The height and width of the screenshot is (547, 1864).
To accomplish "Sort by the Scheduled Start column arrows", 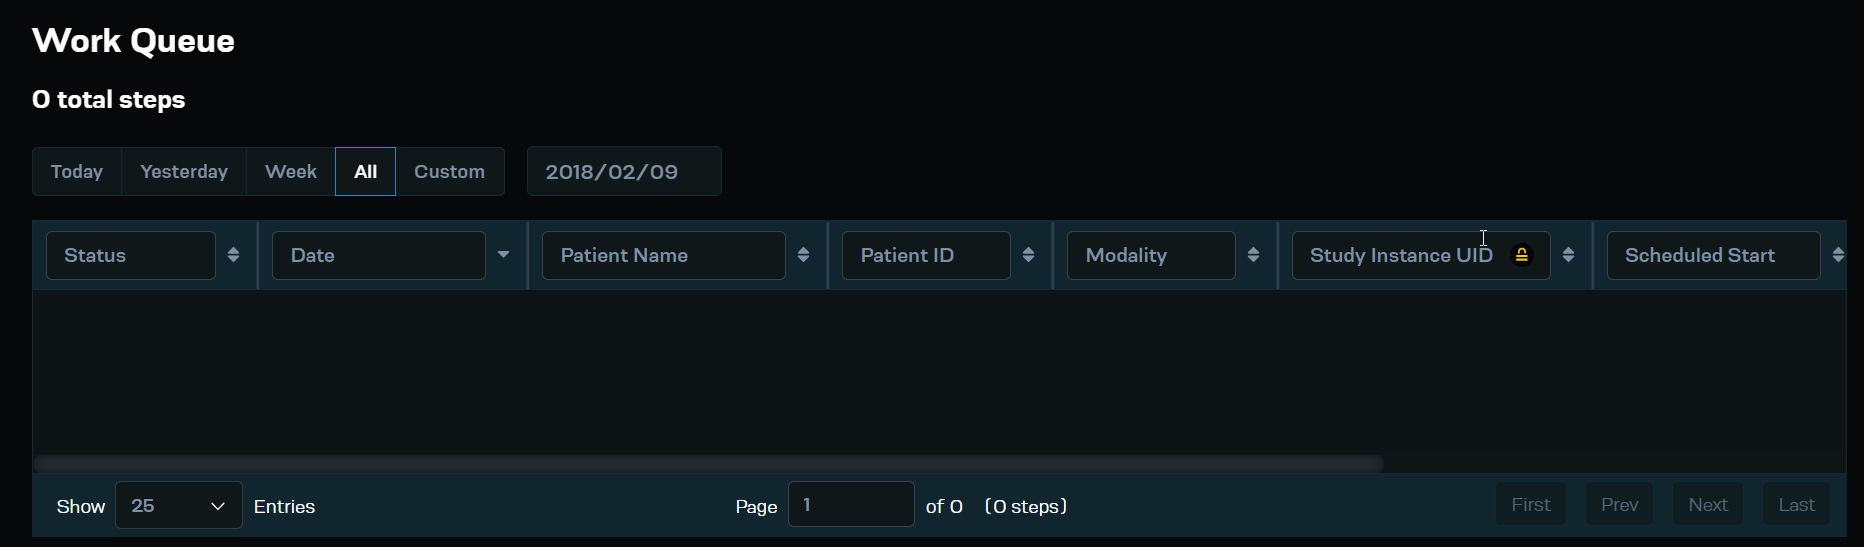I will tap(1838, 255).
